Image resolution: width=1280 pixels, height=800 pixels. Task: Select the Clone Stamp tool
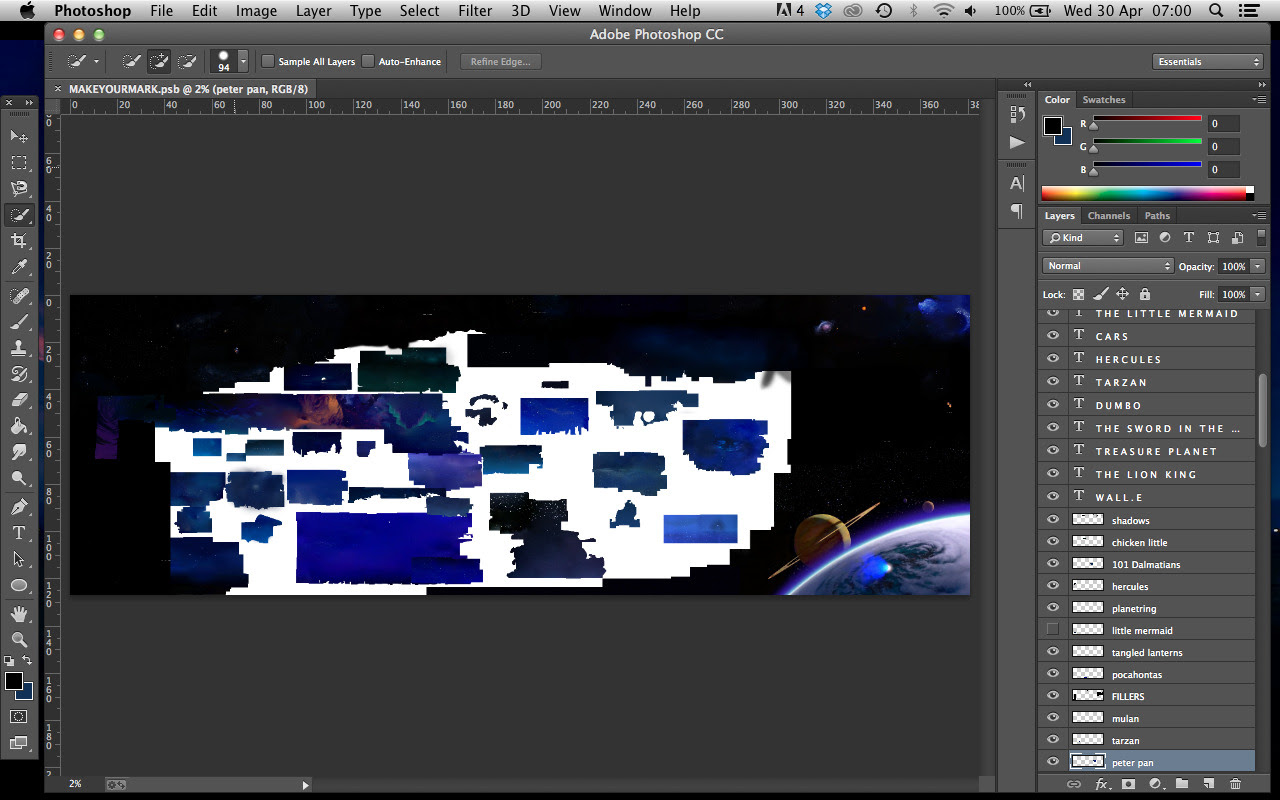19,348
